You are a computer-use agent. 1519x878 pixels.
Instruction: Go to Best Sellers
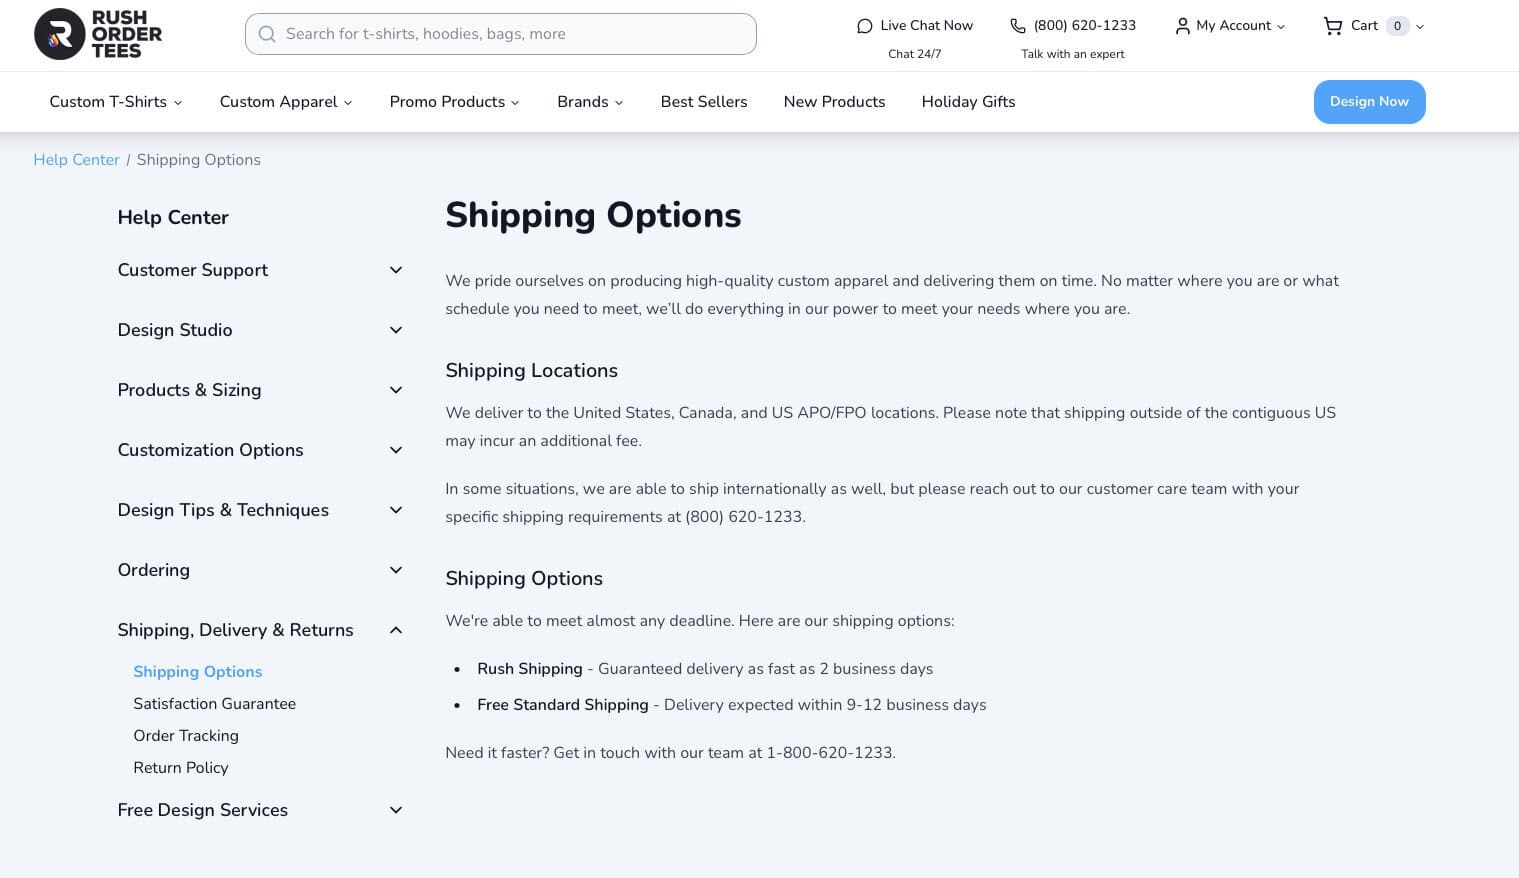click(x=704, y=102)
